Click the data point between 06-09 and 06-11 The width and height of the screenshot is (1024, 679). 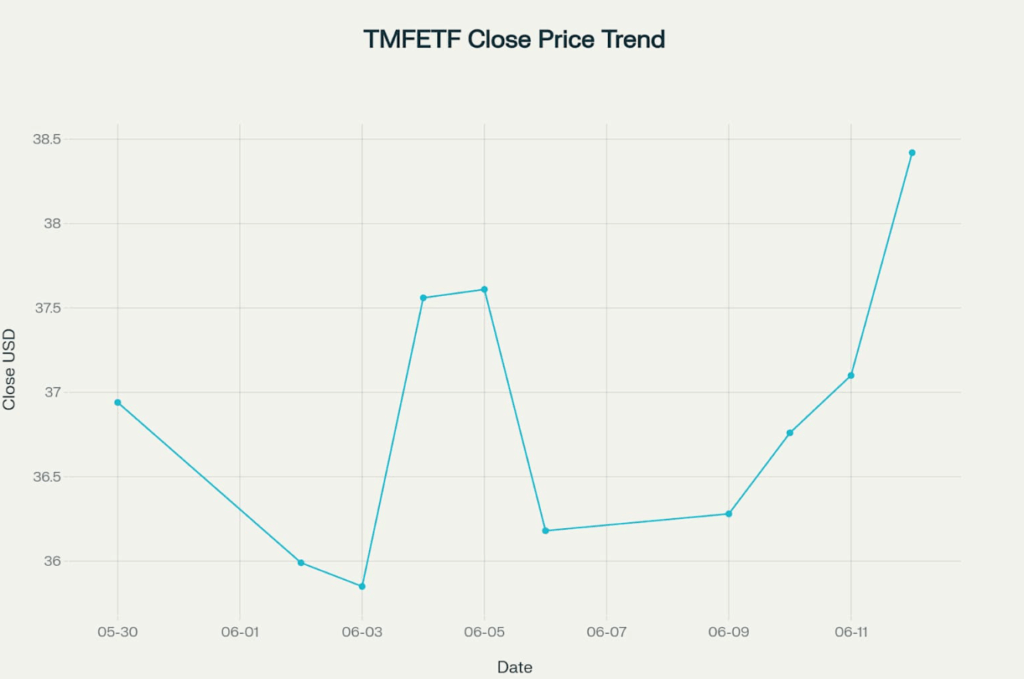tap(790, 433)
